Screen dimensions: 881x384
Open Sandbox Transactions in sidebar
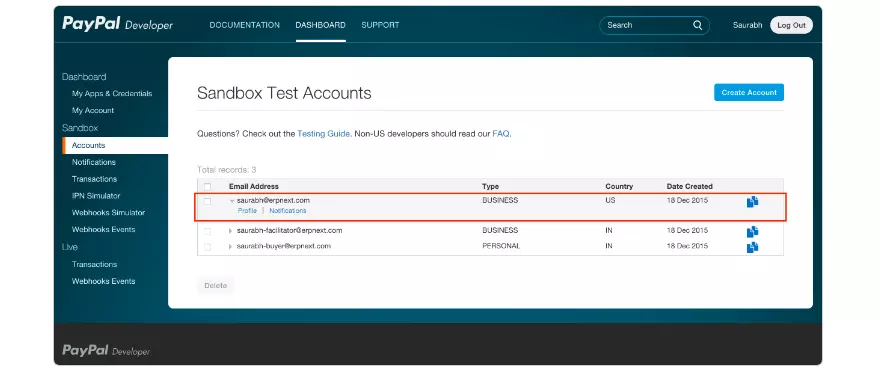94,179
